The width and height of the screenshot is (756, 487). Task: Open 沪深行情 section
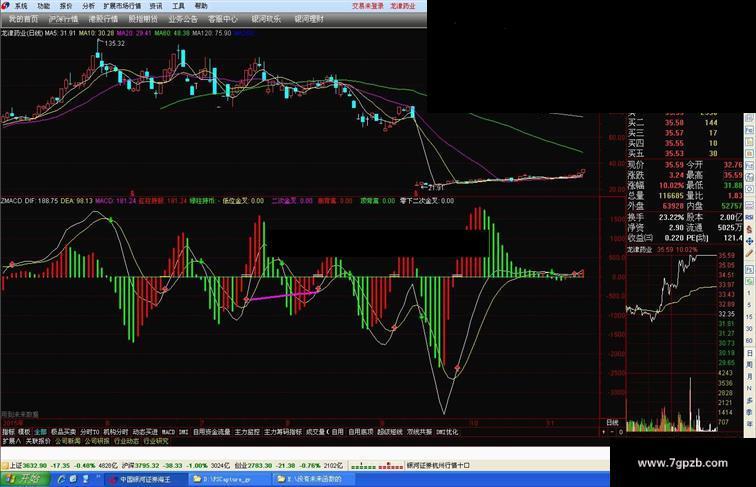pyautogui.click(x=63, y=19)
